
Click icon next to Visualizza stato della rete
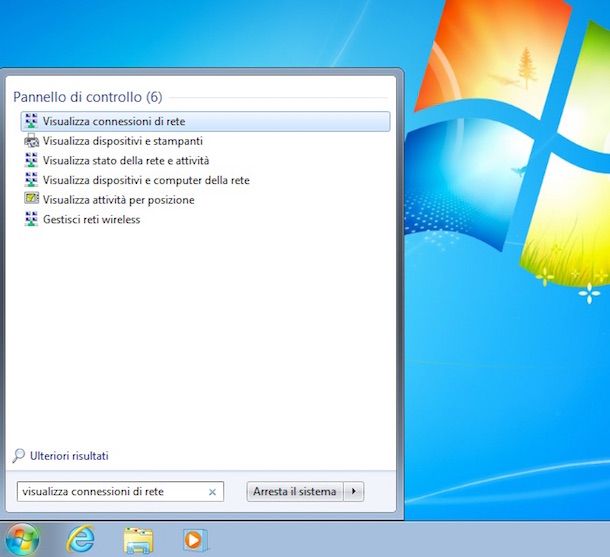[31, 160]
